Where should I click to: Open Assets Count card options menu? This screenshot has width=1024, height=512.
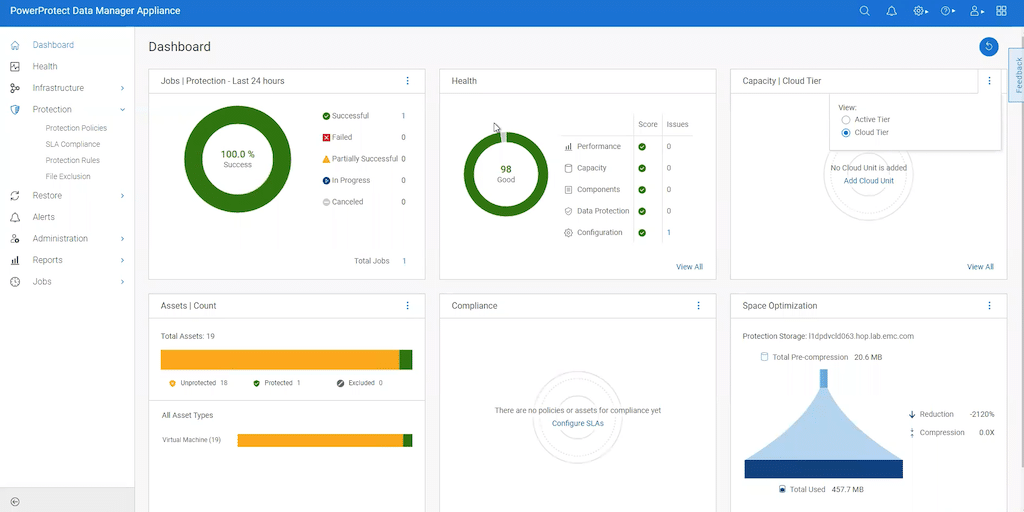pos(408,306)
